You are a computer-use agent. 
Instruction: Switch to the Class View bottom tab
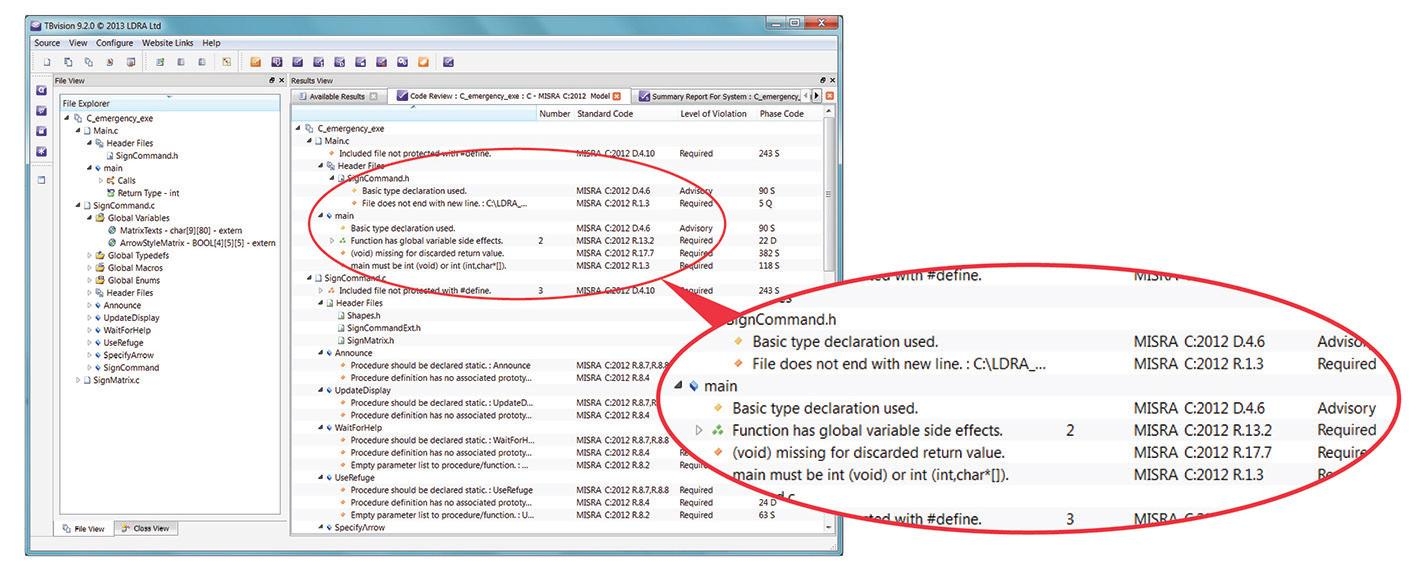pyautogui.click(x=146, y=529)
